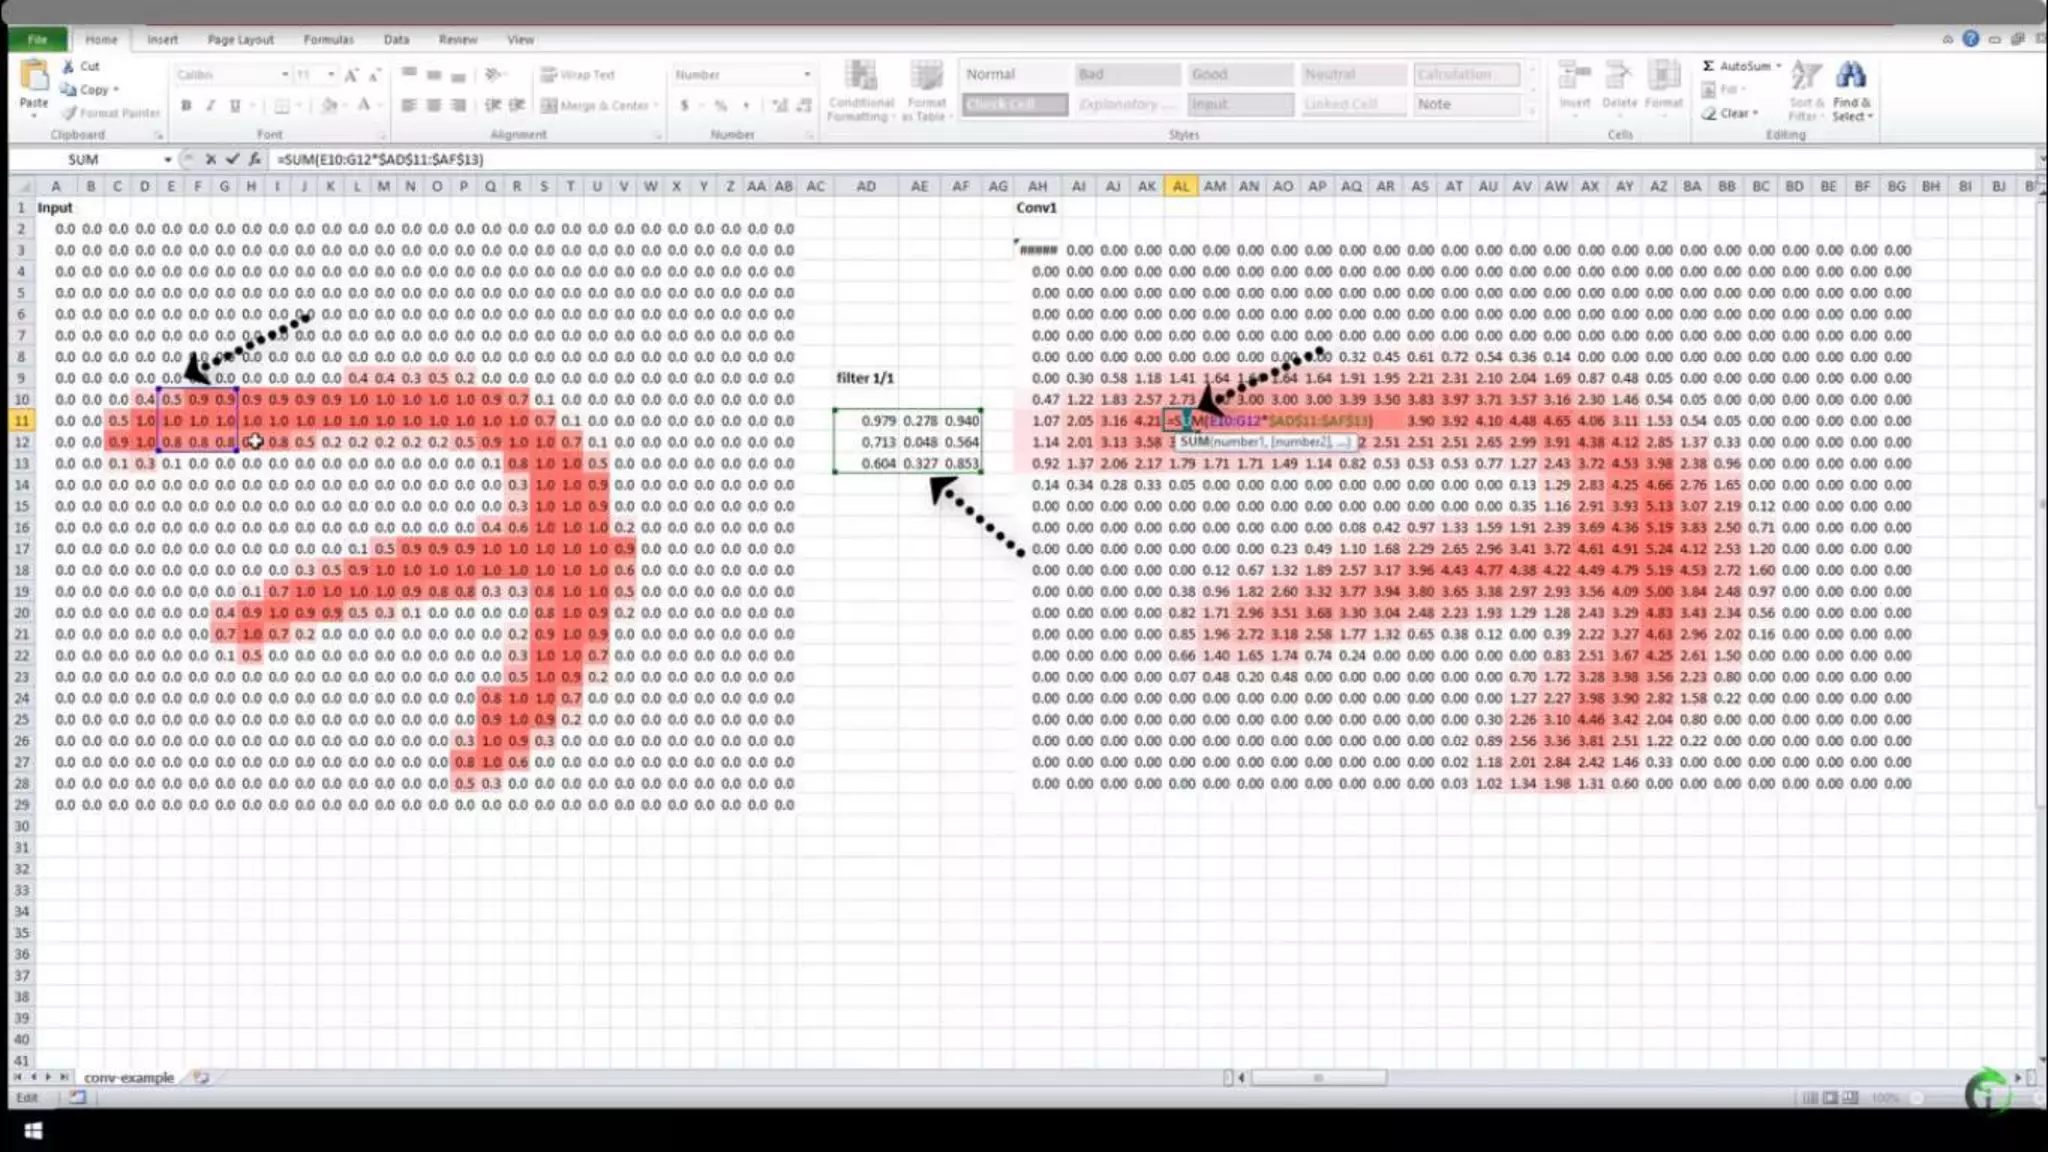This screenshot has height=1152, width=2048.
Task: Click the AutoSum sigma icon
Action: (x=1708, y=66)
